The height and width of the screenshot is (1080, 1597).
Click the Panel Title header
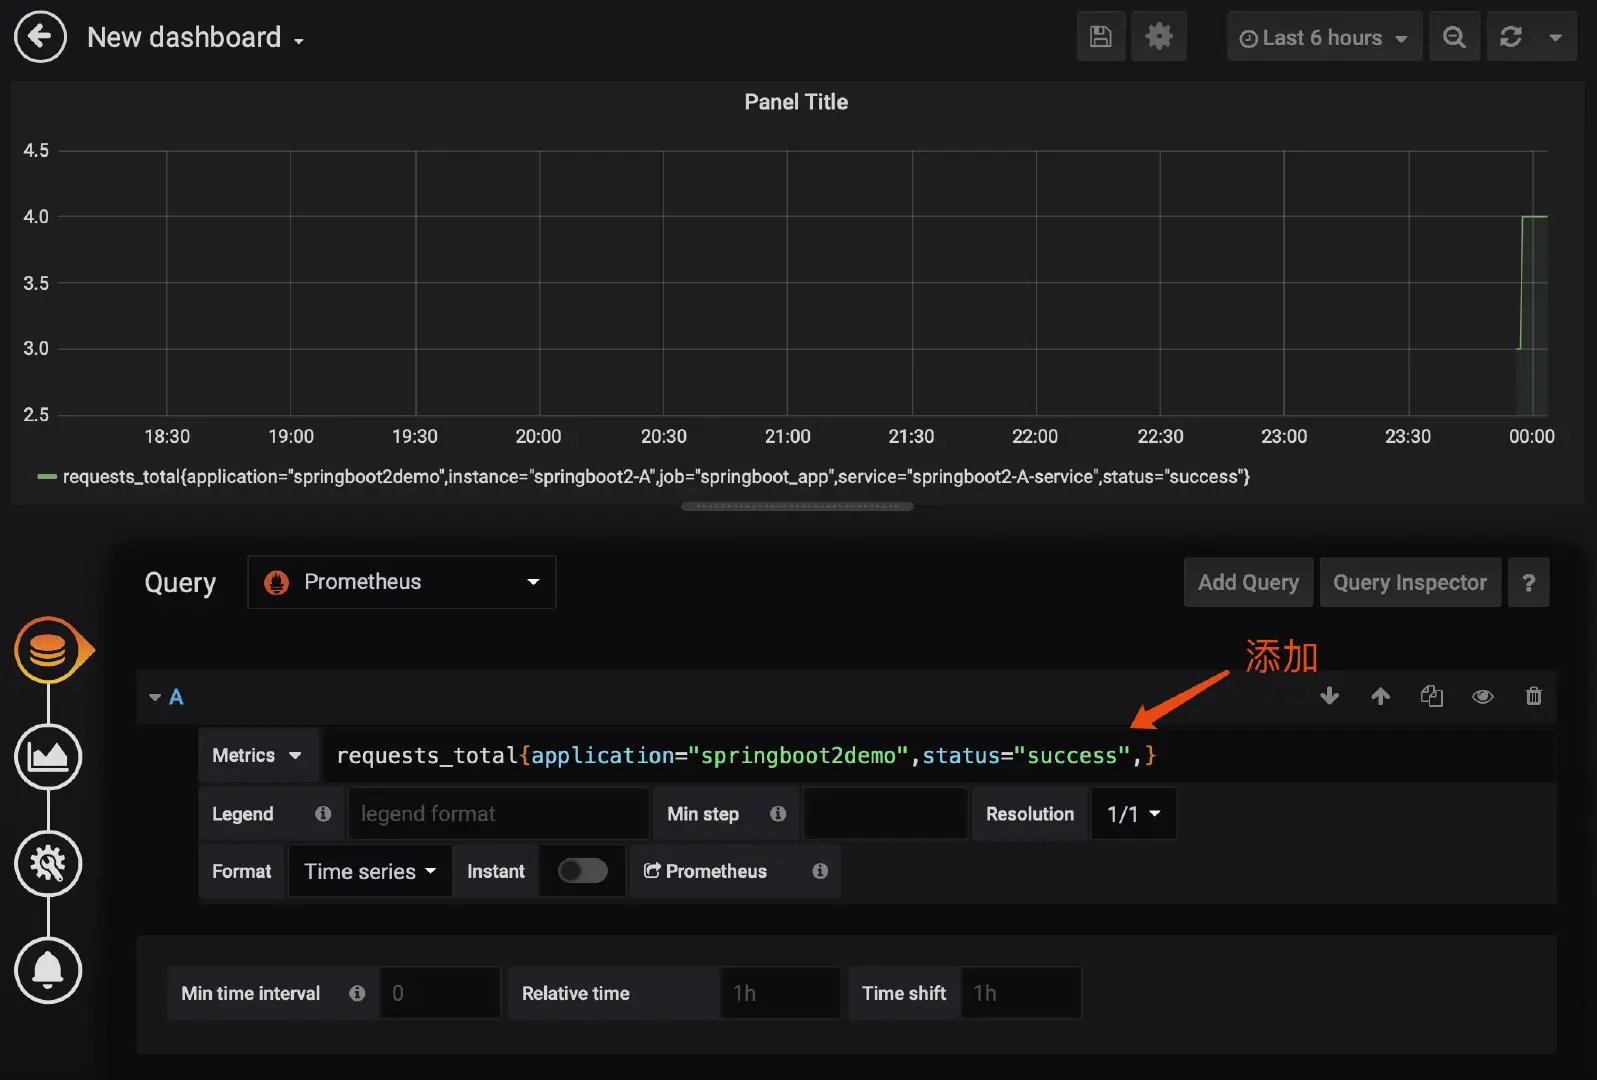coord(796,102)
